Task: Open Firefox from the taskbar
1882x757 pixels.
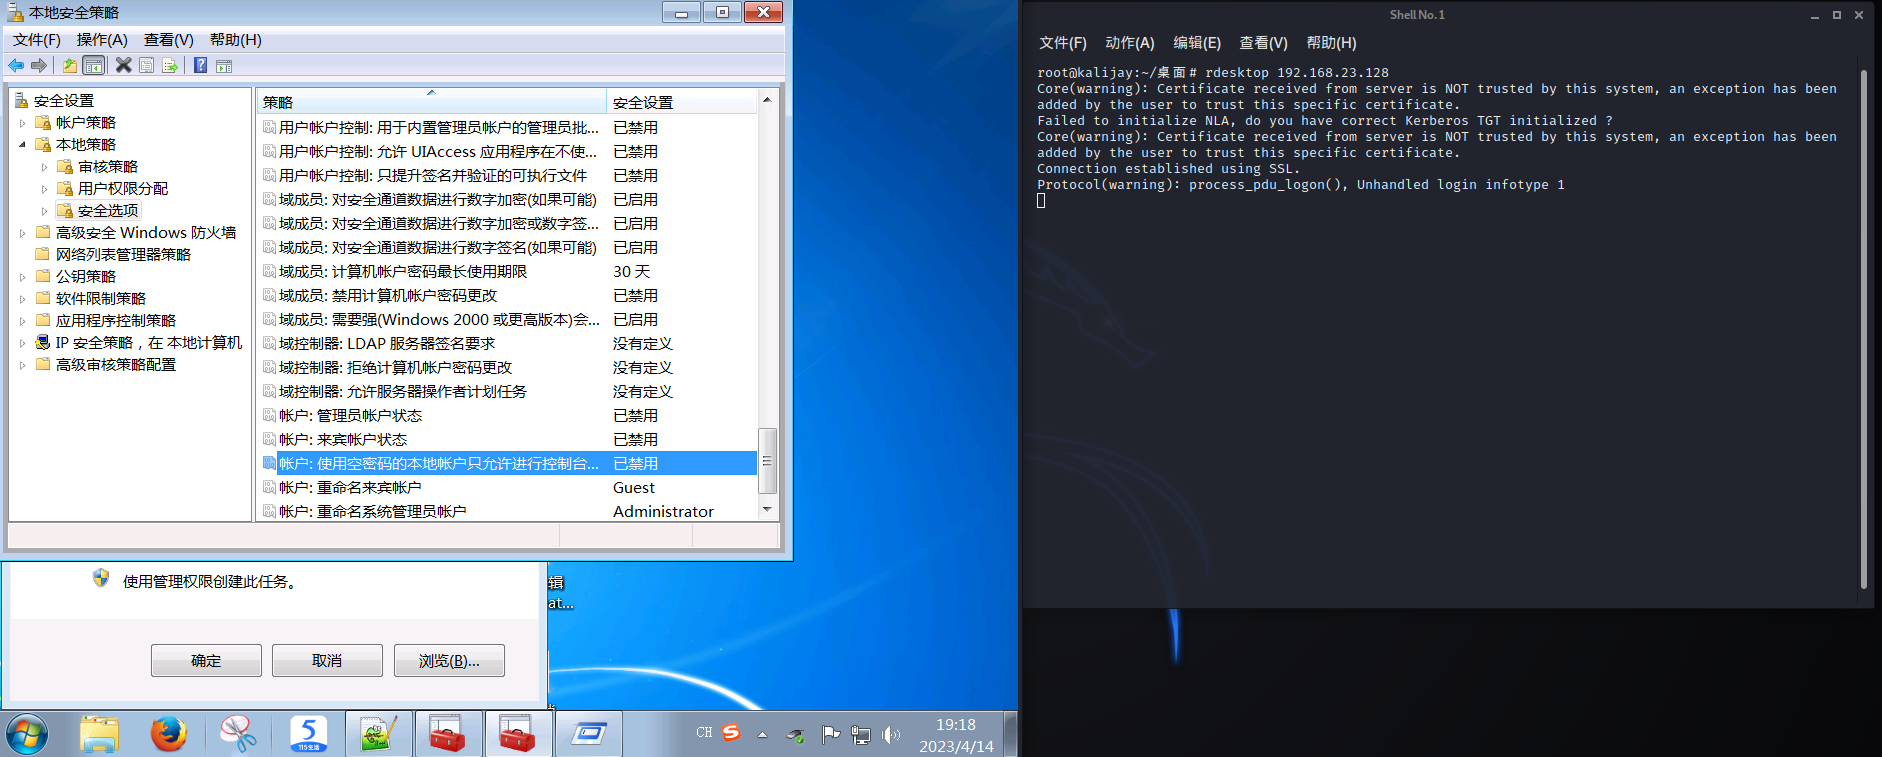Action: 169,734
